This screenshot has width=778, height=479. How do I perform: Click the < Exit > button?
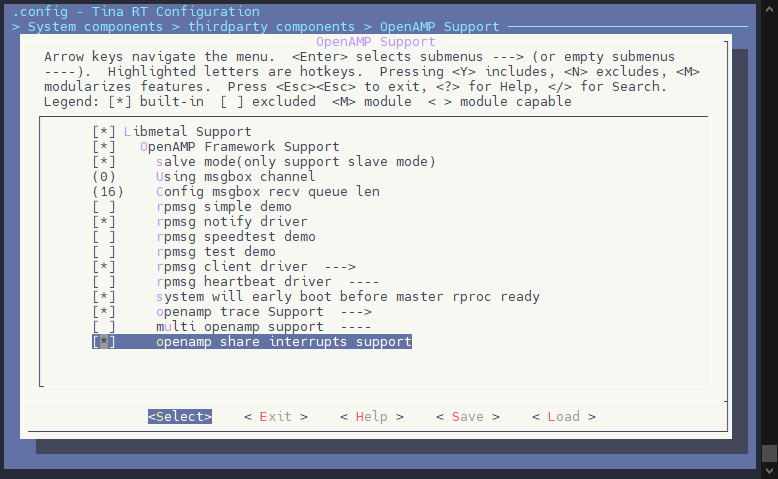276,416
